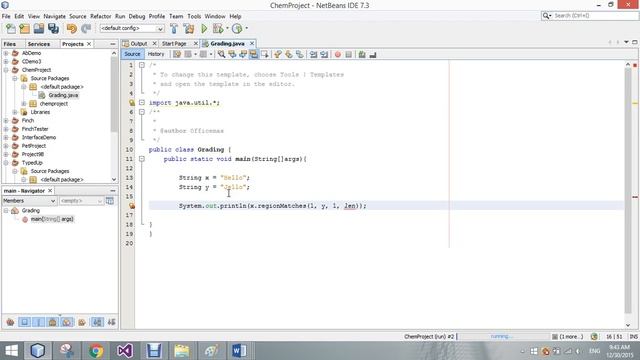Toggle Highlight Search in editor toolbar
640x360 pixels.
click(x=253, y=54)
